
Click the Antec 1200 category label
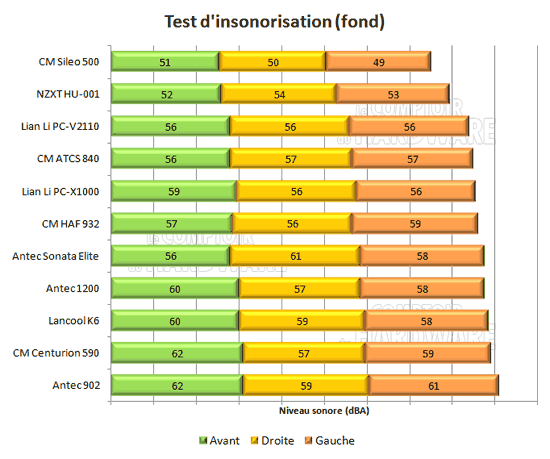pyautogui.click(x=73, y=289)
